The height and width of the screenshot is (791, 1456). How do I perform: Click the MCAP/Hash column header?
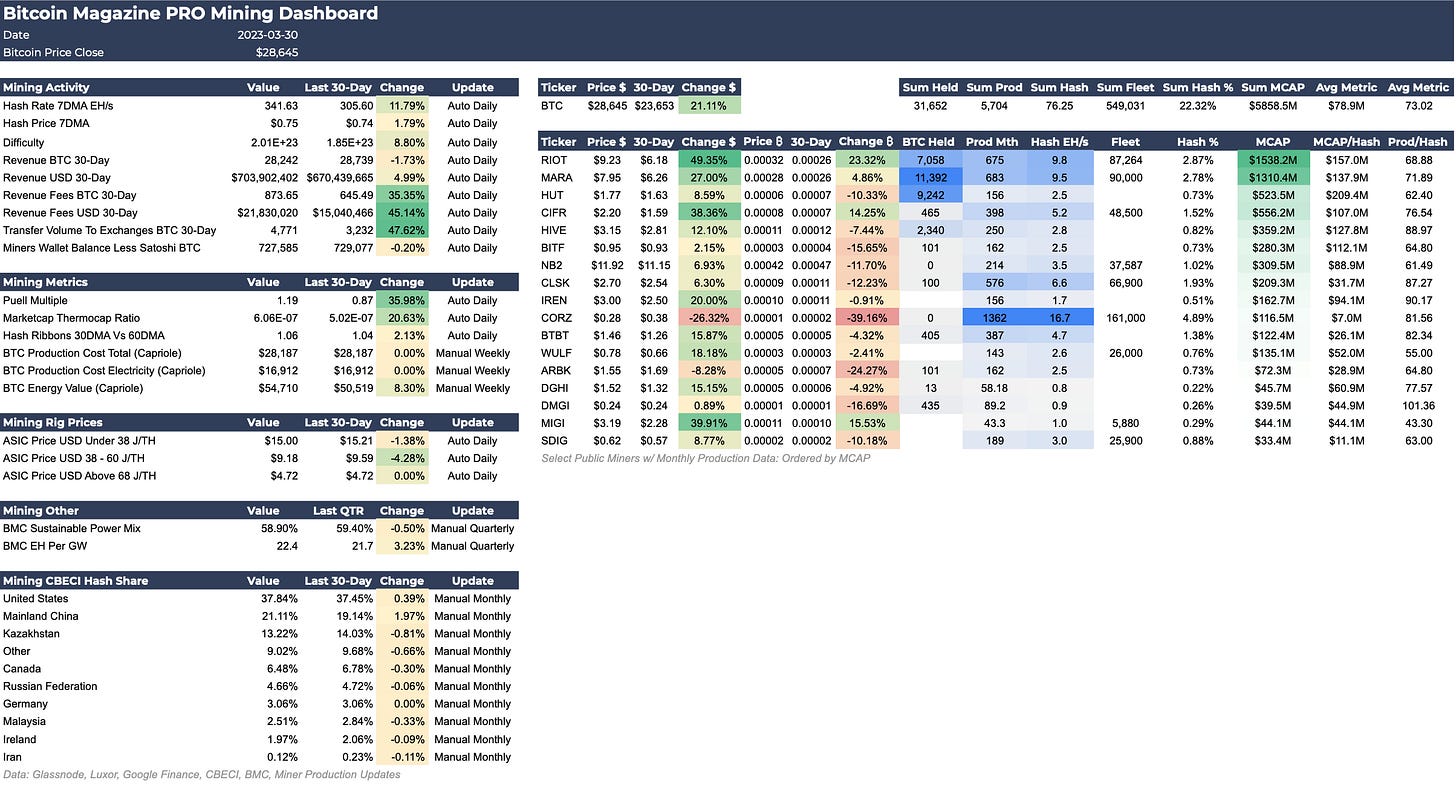pyautogui.click(x=1346, y=142)
